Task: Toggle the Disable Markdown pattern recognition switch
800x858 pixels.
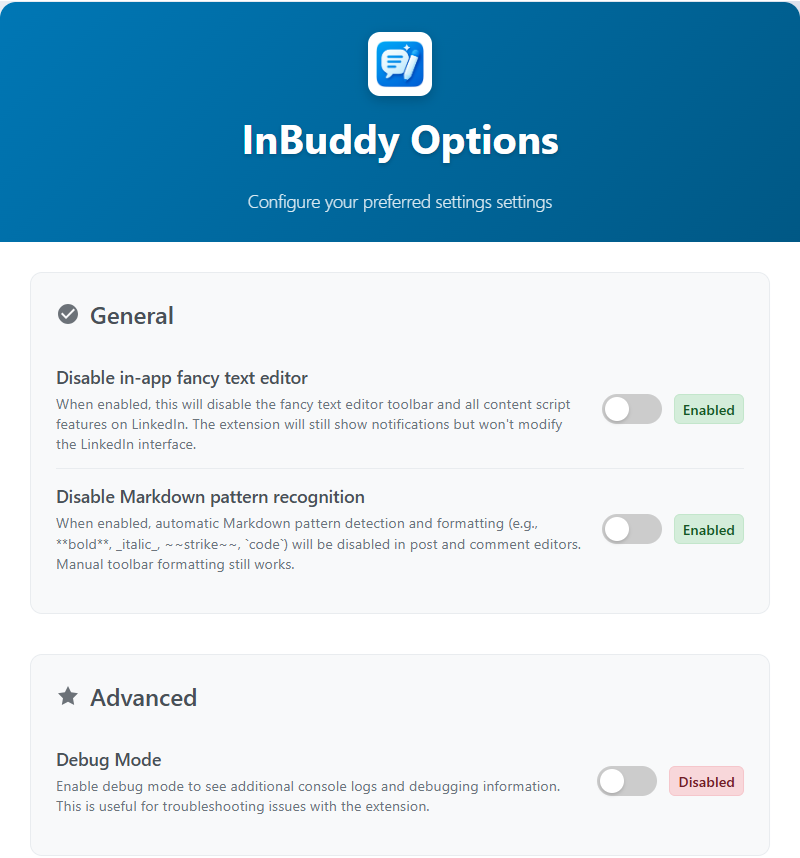Action: [x=631, y=529]
